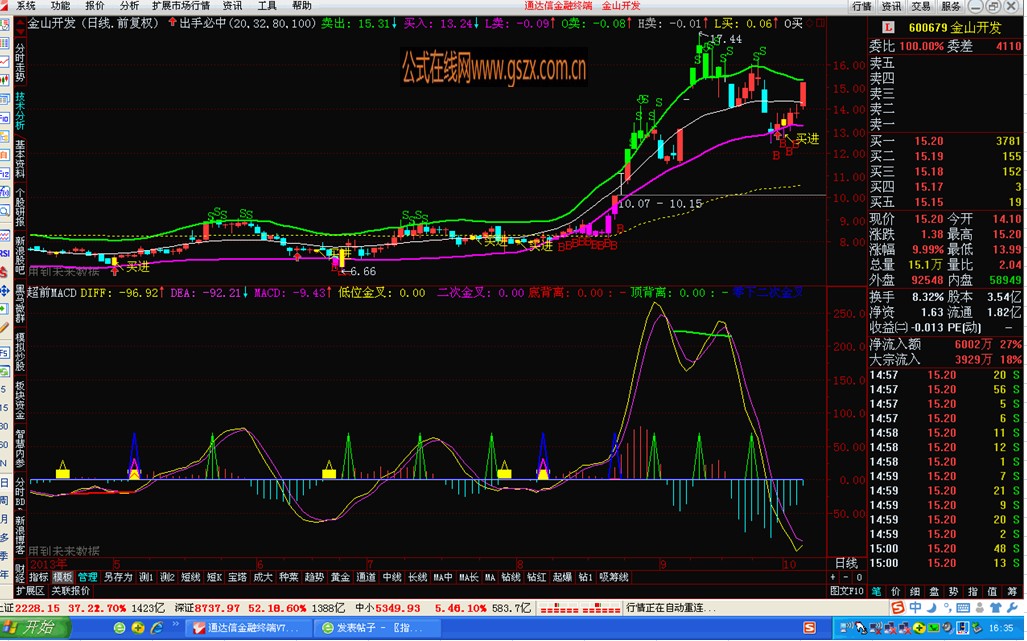Screen dimensions: 1027x641
Task: Click the 交易 button at top right
Action: point(921,6)
